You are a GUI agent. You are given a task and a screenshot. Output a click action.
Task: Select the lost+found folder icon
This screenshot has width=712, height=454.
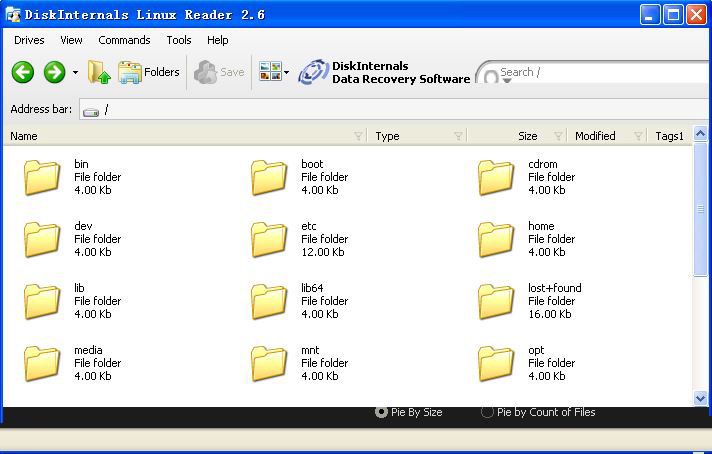(x=496, y=302)
